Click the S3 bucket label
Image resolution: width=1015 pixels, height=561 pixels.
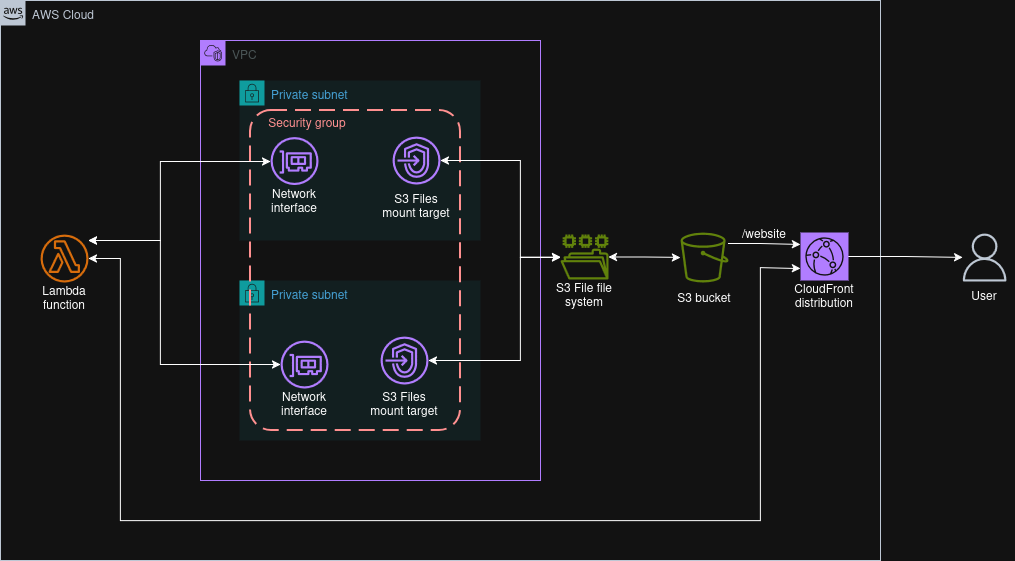(x=704, y=298)
